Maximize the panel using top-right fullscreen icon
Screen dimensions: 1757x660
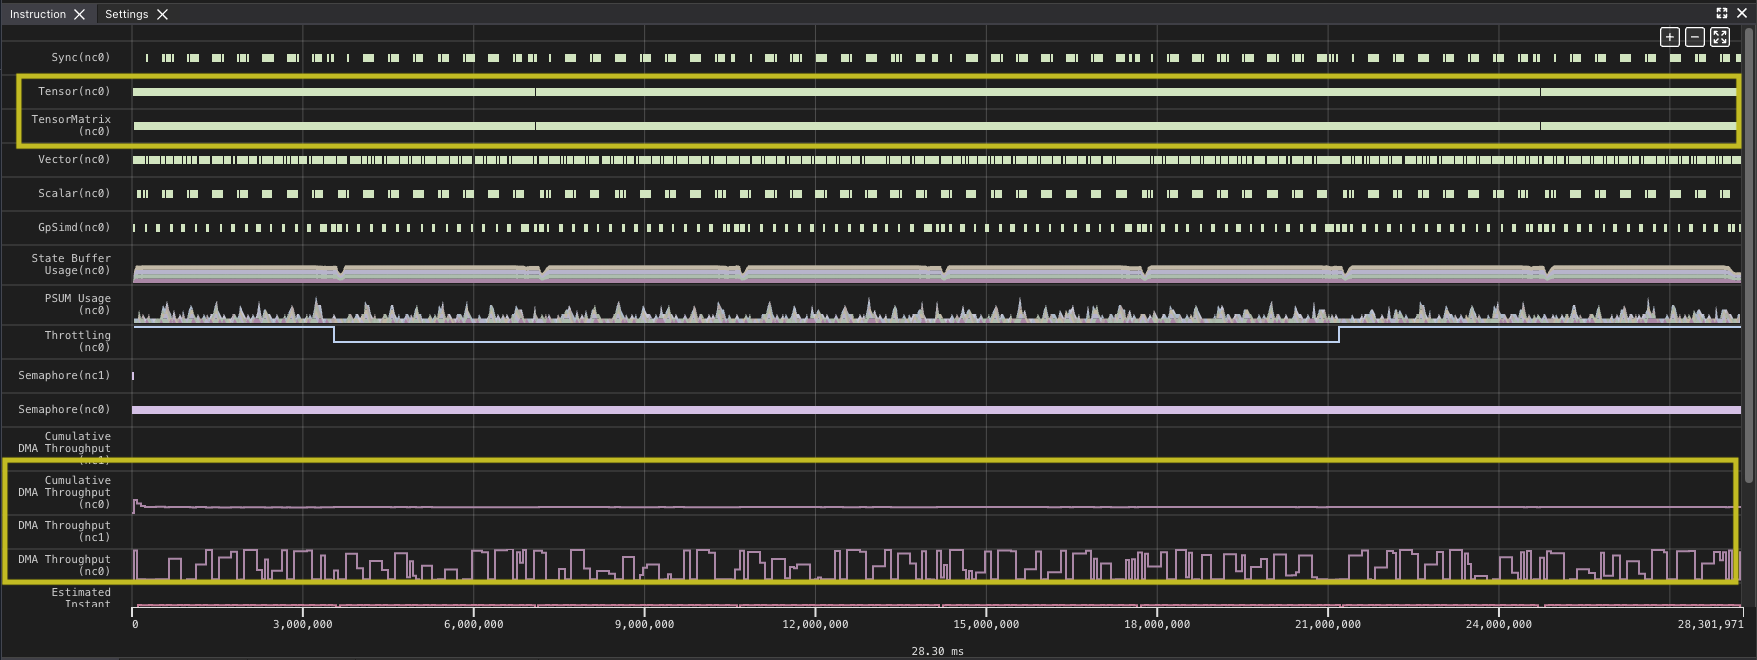[x=1721, y=13]
